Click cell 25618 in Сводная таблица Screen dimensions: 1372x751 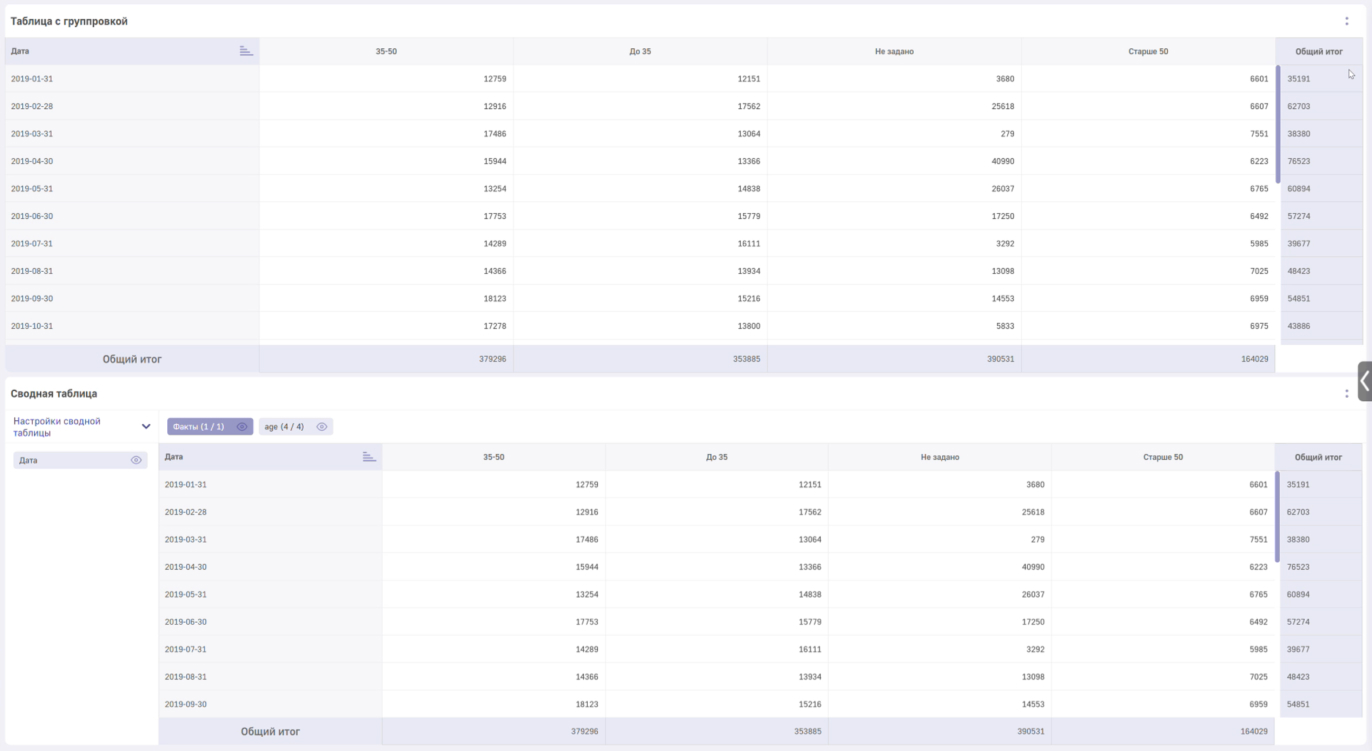click(x=940, y=512)
